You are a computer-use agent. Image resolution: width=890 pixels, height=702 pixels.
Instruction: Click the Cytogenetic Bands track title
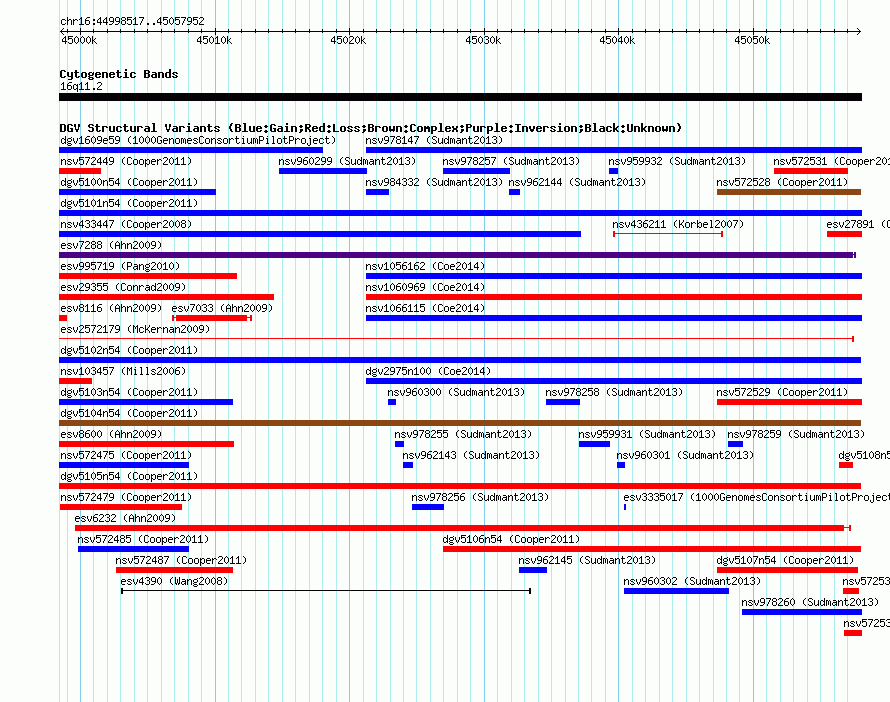pos(119,74)
